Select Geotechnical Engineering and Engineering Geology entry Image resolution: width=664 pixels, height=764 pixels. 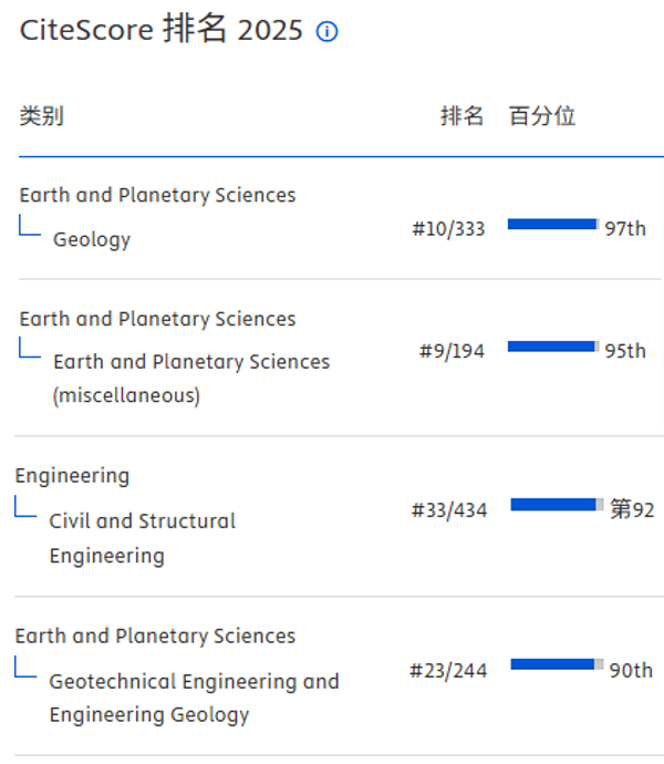(194, 698)
